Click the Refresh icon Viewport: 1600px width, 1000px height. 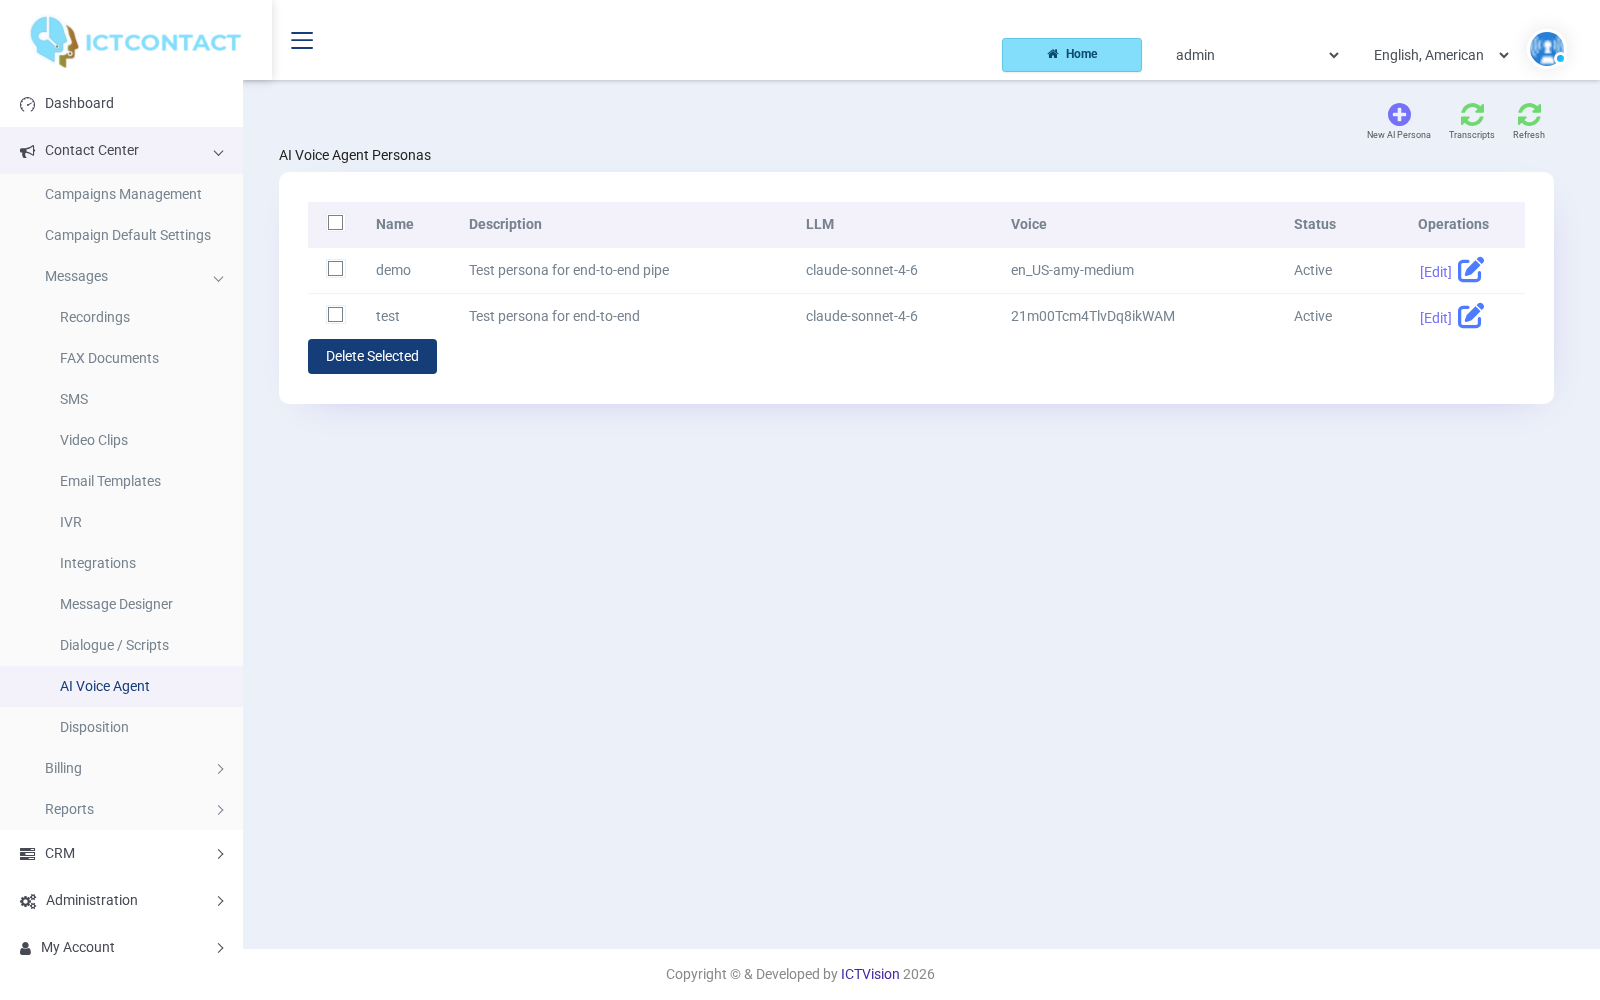[1529, 114]
